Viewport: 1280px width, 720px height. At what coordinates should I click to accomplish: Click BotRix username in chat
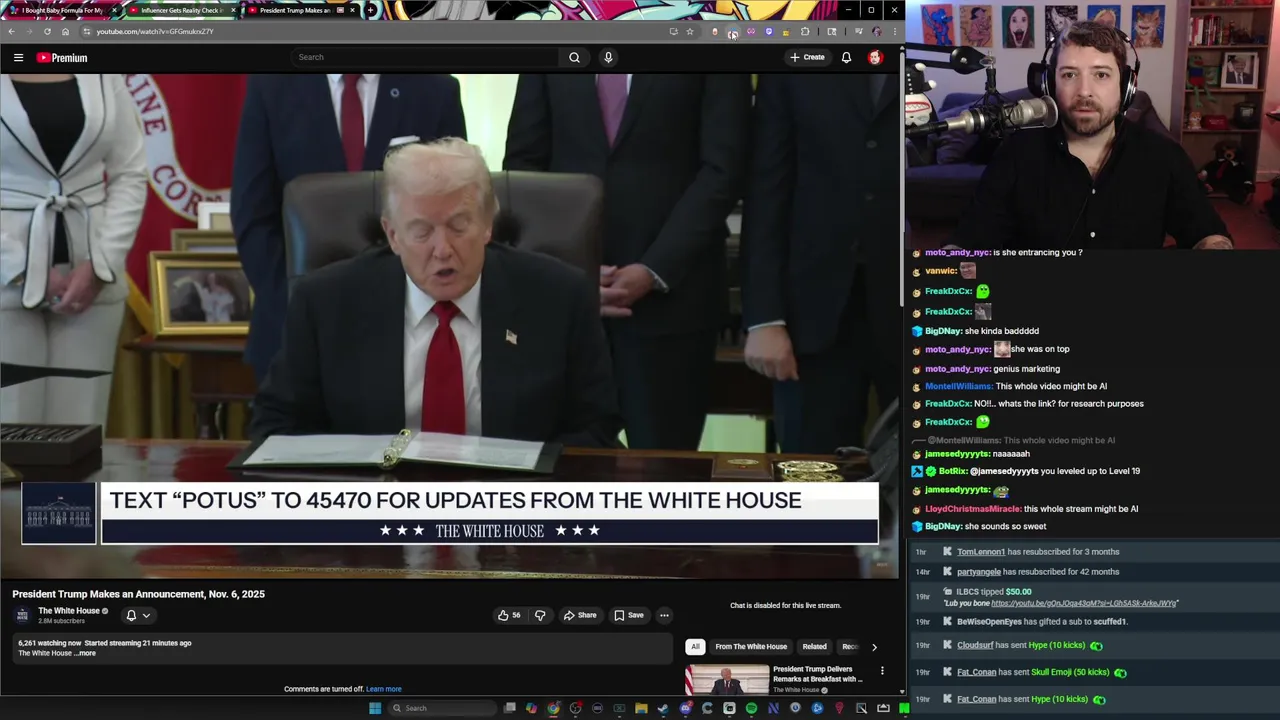coord(953,471)
